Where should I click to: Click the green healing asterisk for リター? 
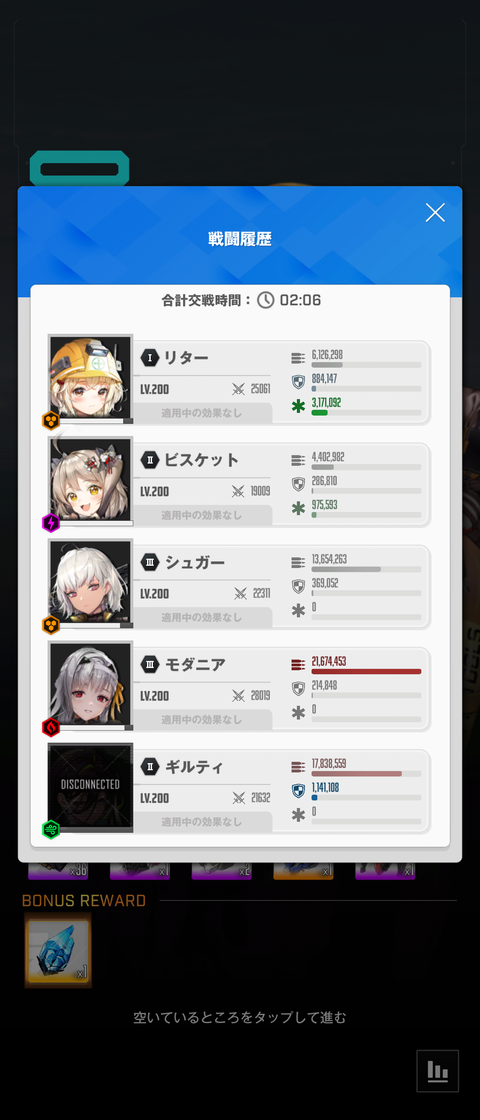(299, 407)
